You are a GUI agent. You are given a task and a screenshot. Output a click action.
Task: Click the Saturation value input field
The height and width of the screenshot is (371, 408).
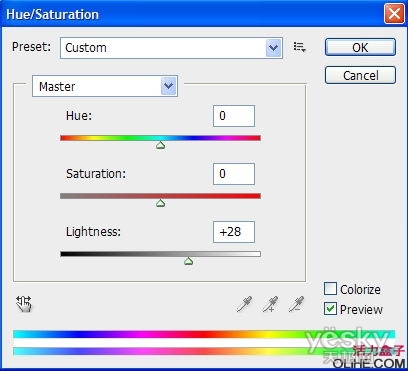click(x=234, y=174)
